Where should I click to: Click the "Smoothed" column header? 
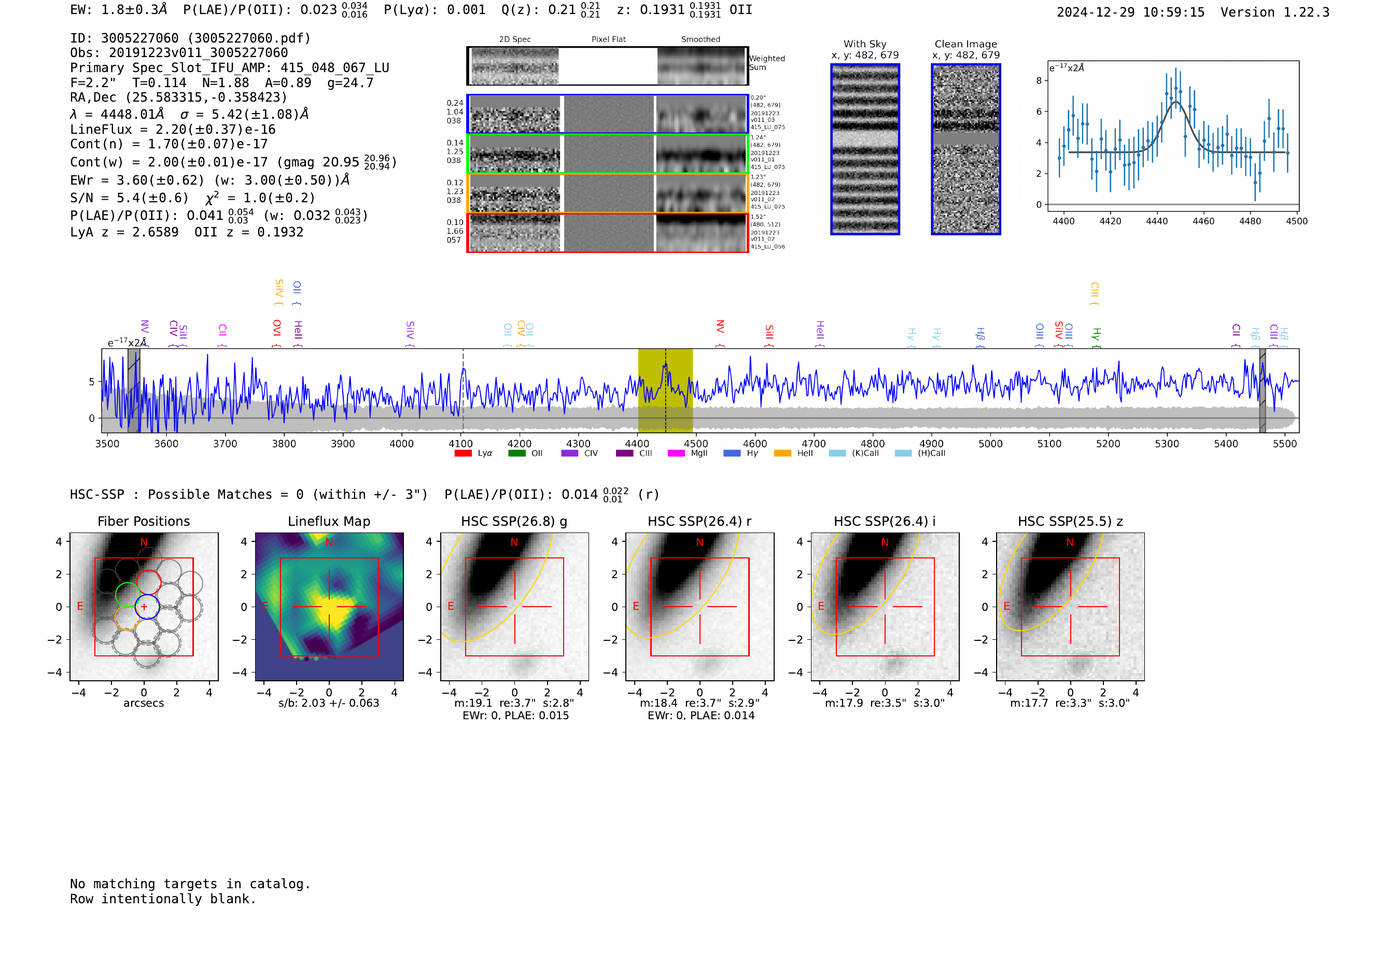[x=701, y=40]
